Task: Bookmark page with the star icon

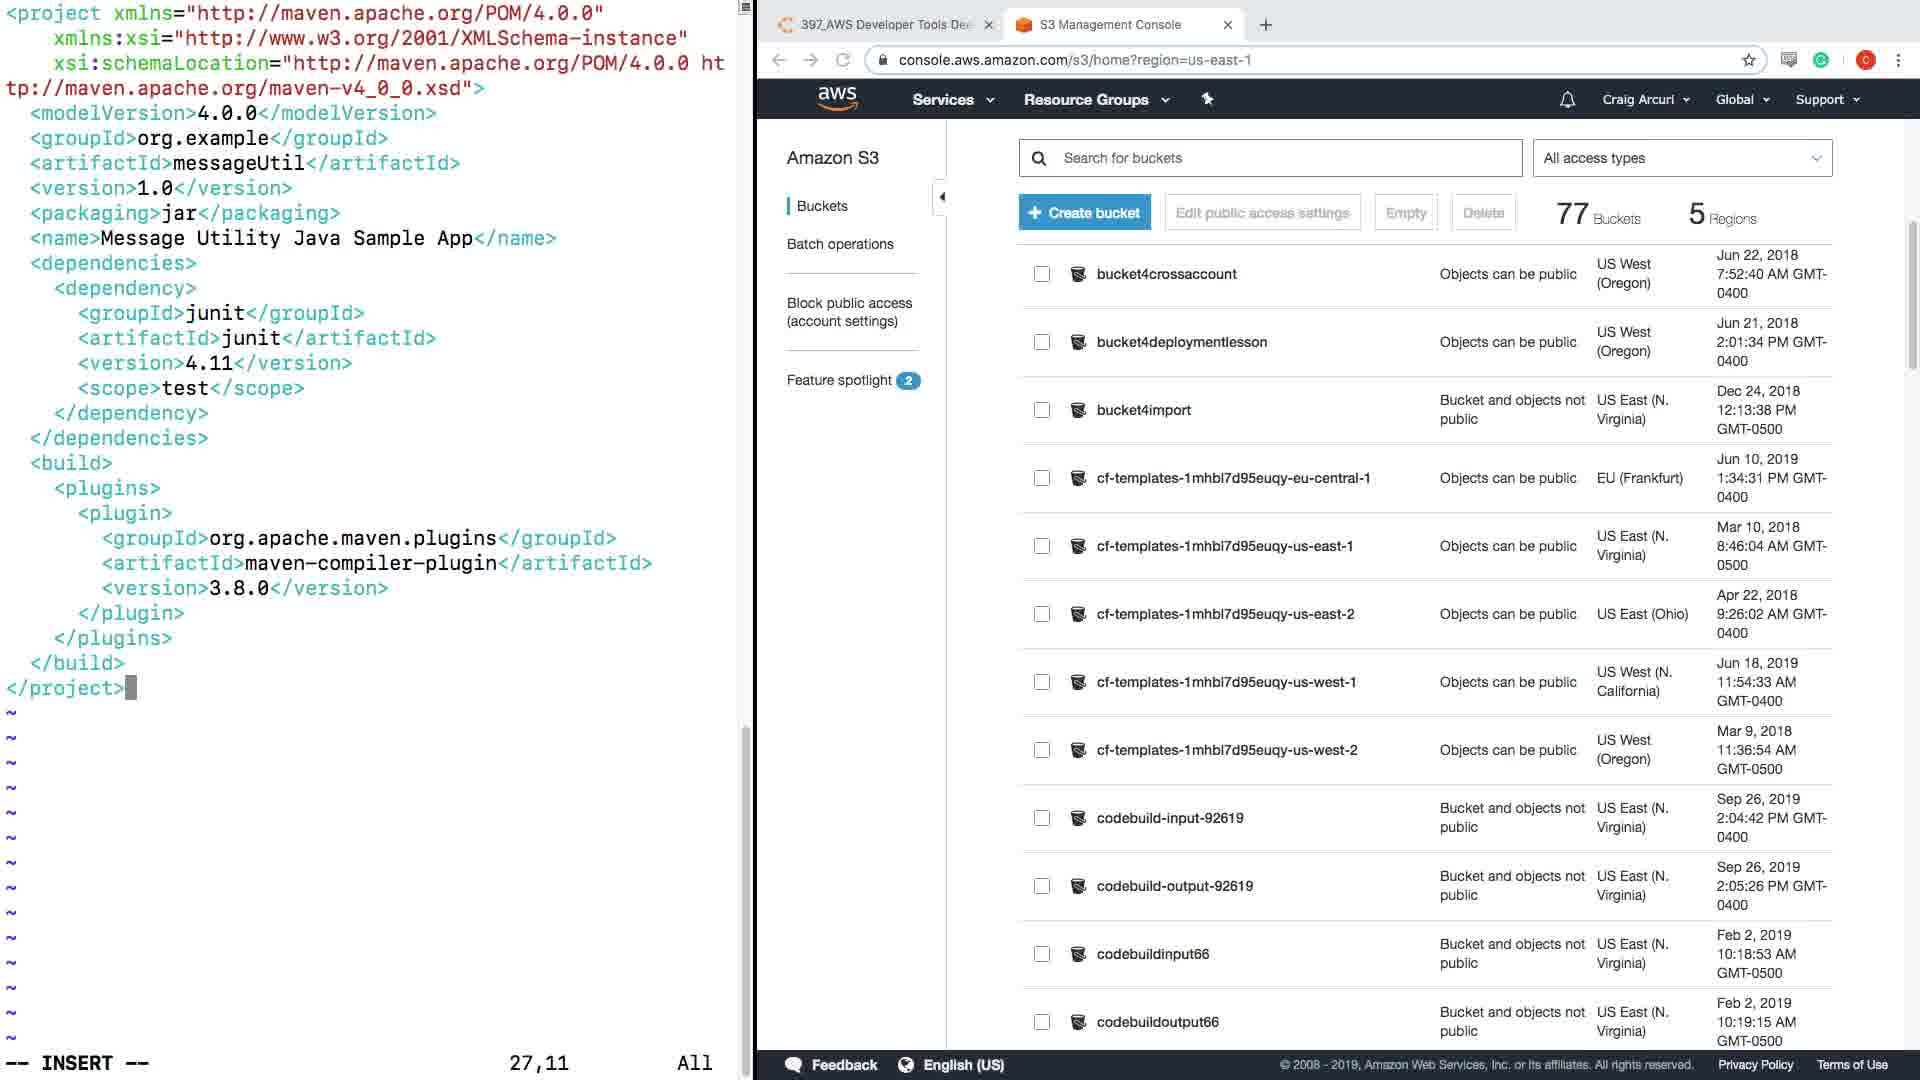Action: tap(1748, 60)
